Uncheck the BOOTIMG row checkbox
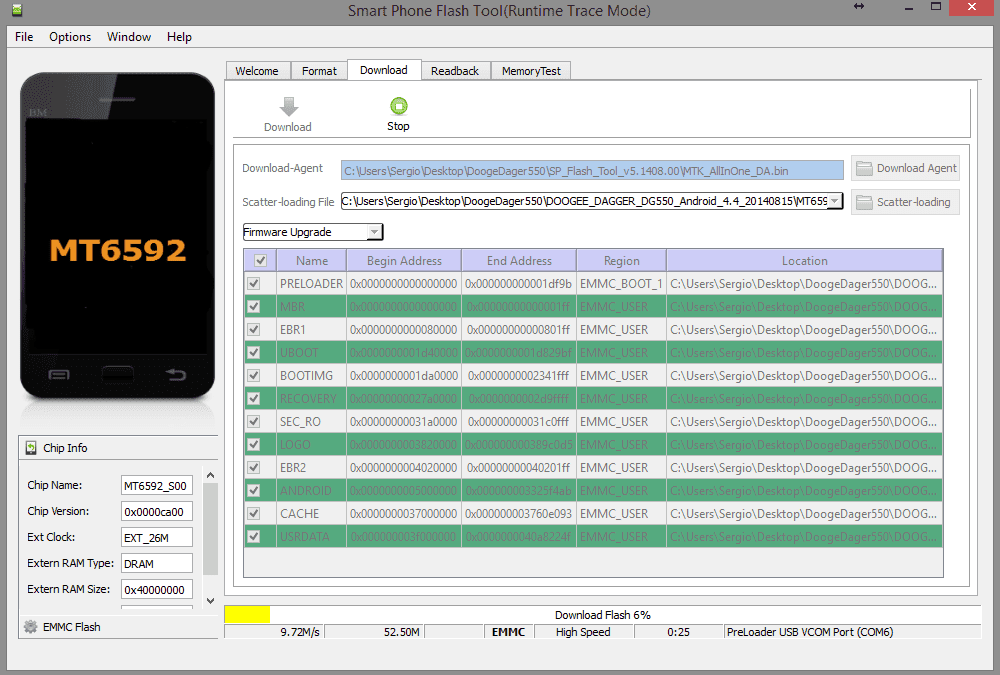This screenshot has height=675, width=1000. tap(254, 375)
